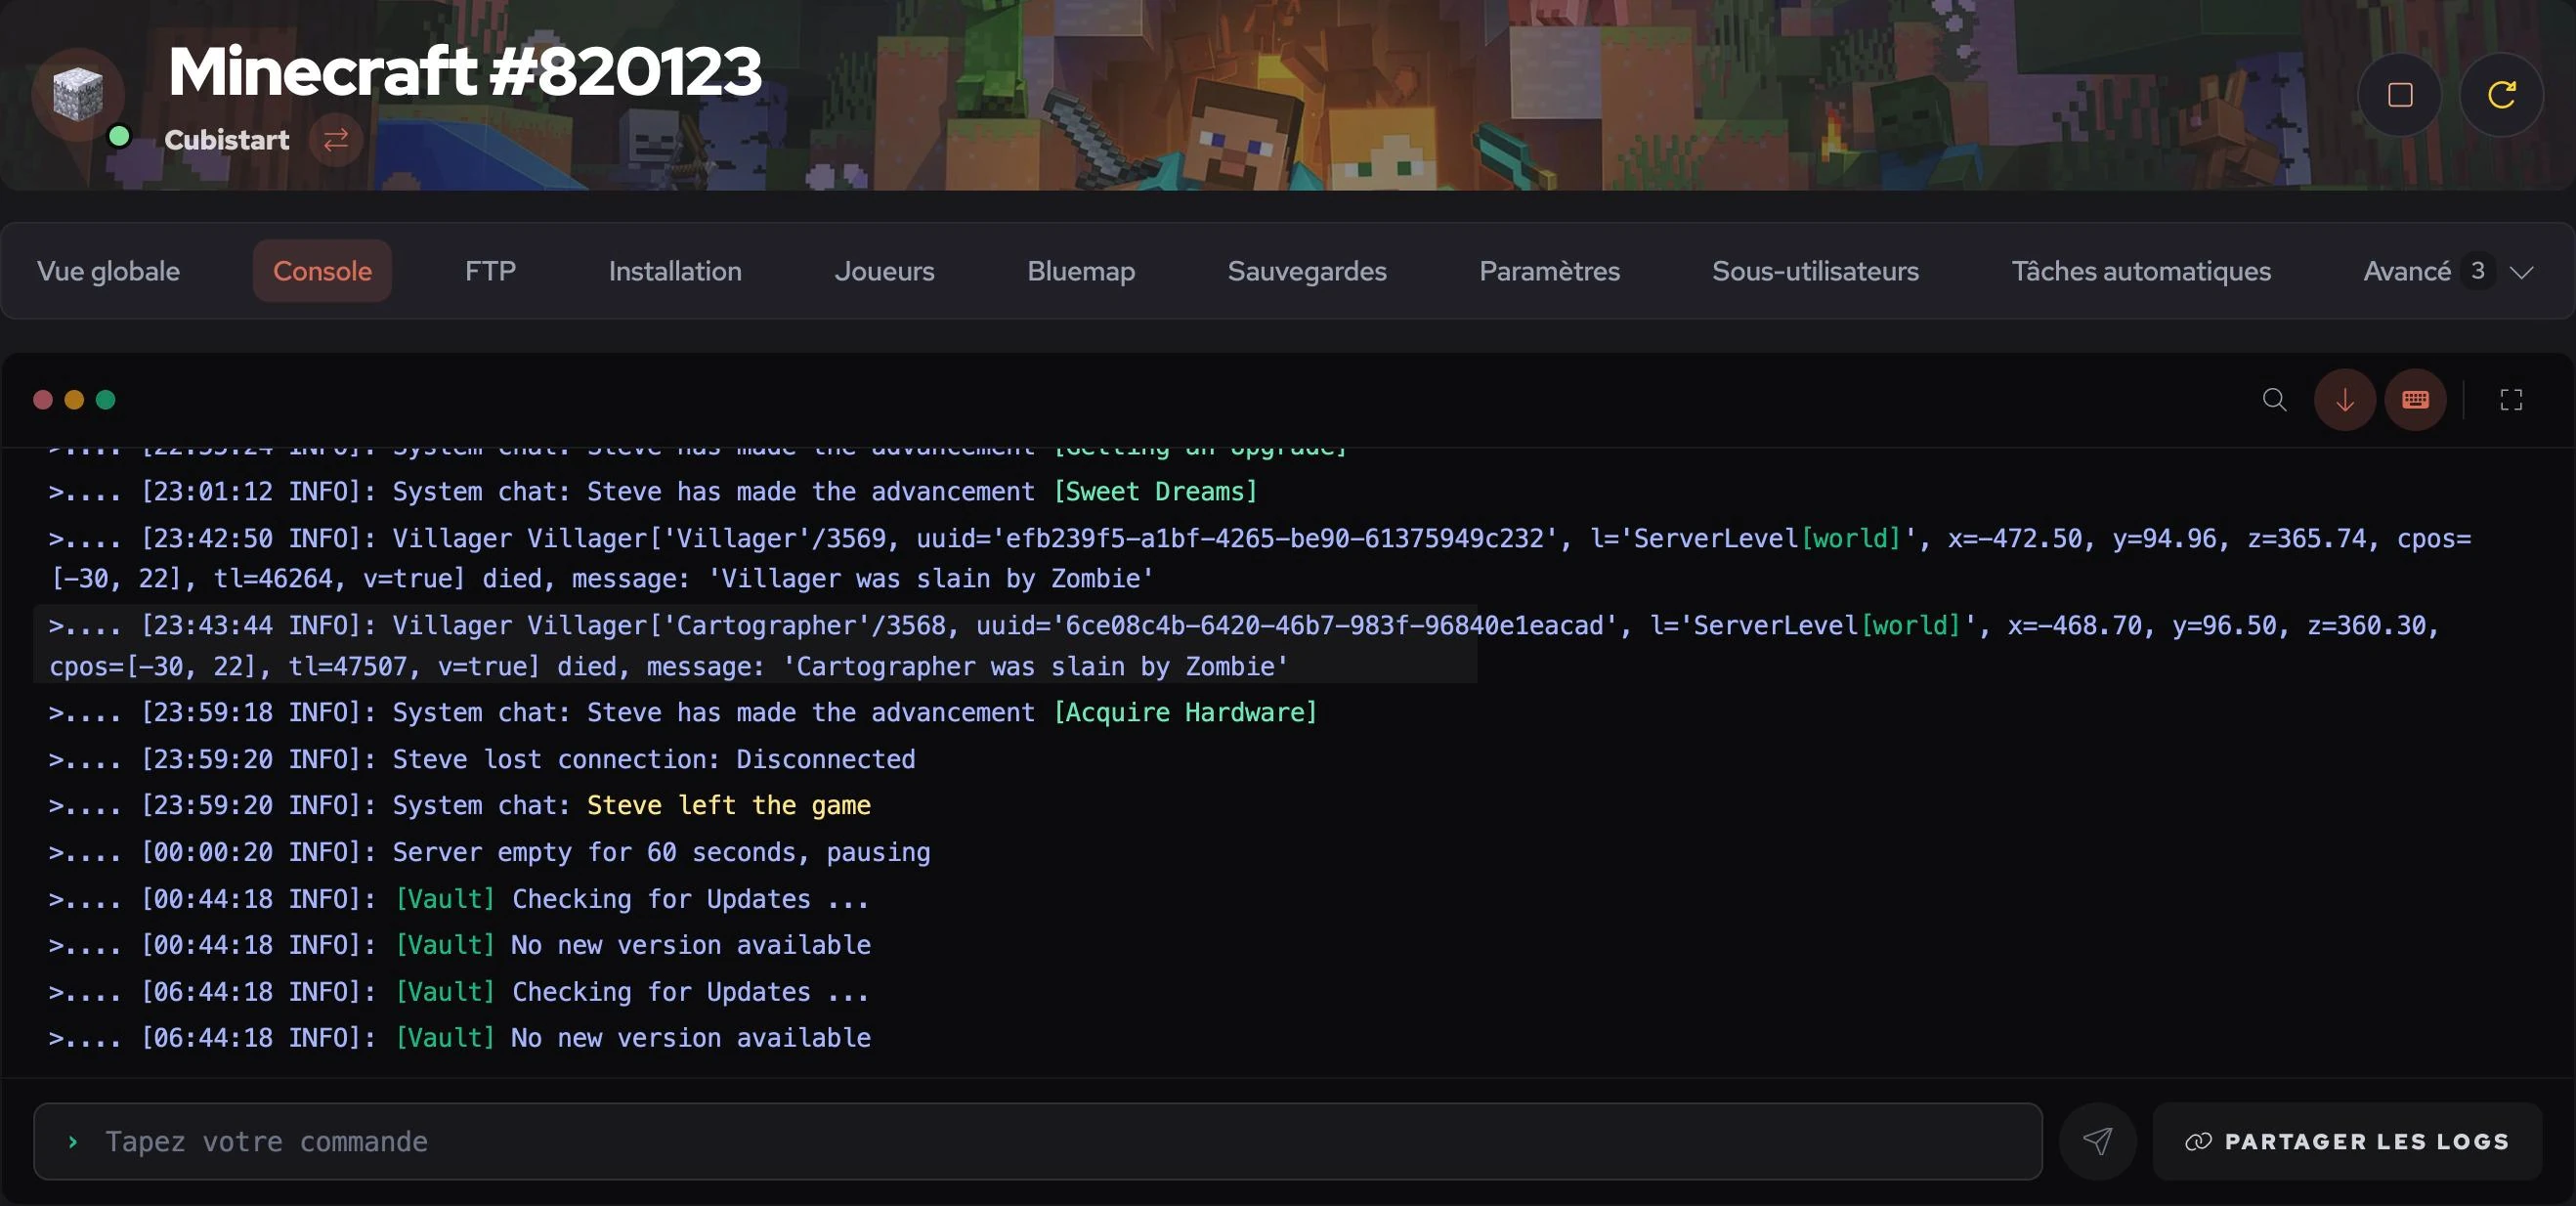2576x1206 pixels.
Task: Expand console to fullscreen
Action: coord(2511,400)
